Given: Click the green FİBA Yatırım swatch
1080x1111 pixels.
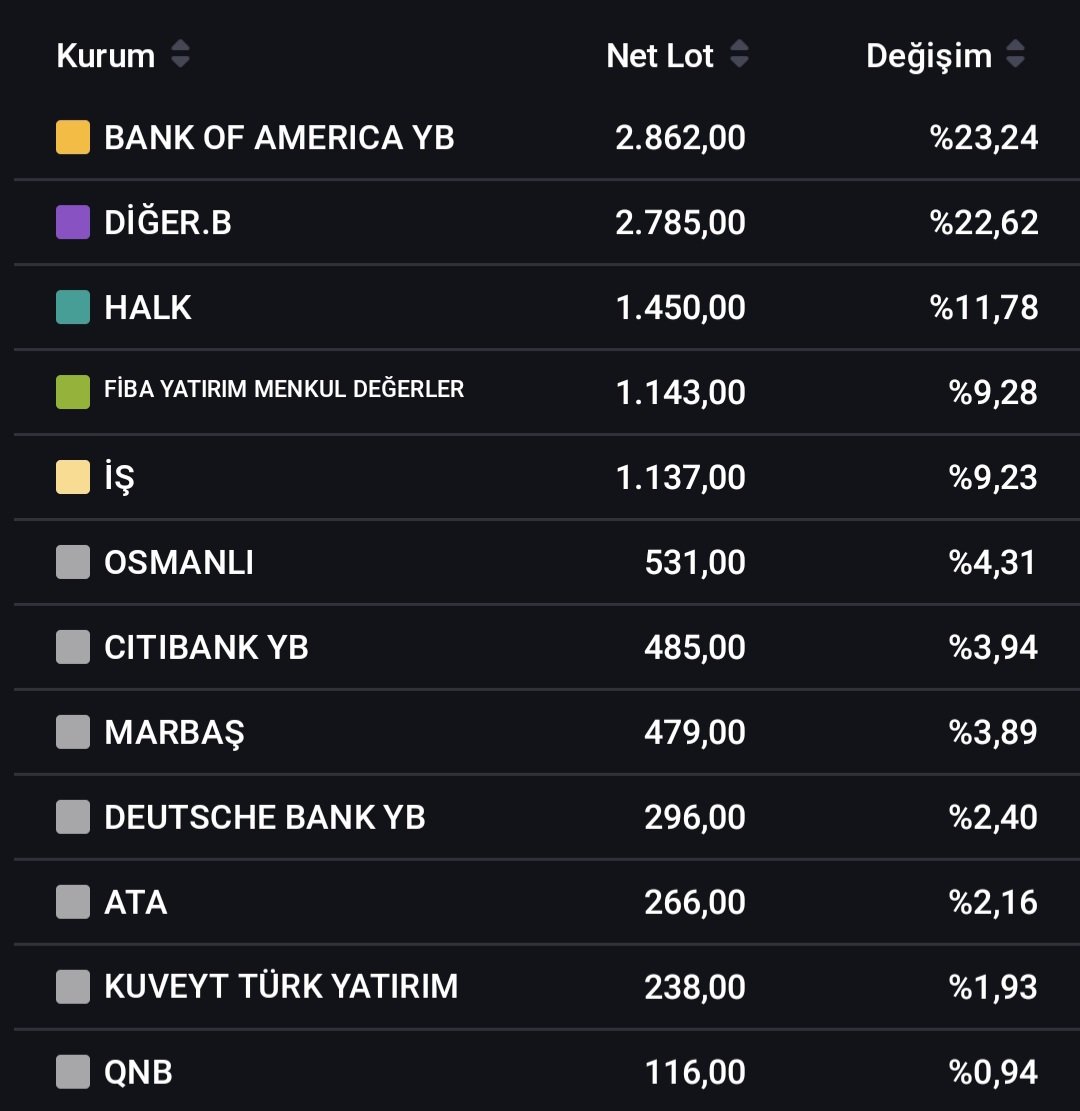Looking at the screenshot, I should [x=73, y=393].
